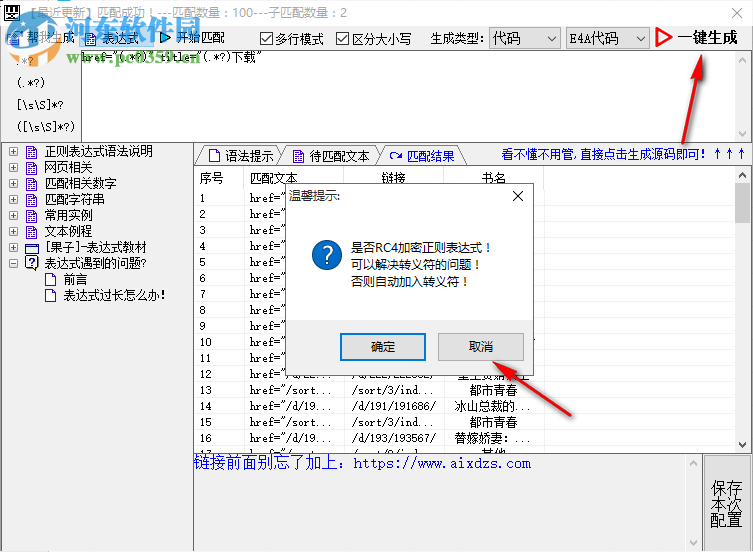Expand the 文本例程 tree node
Viewport: 753px width, 552px height.
13,232
